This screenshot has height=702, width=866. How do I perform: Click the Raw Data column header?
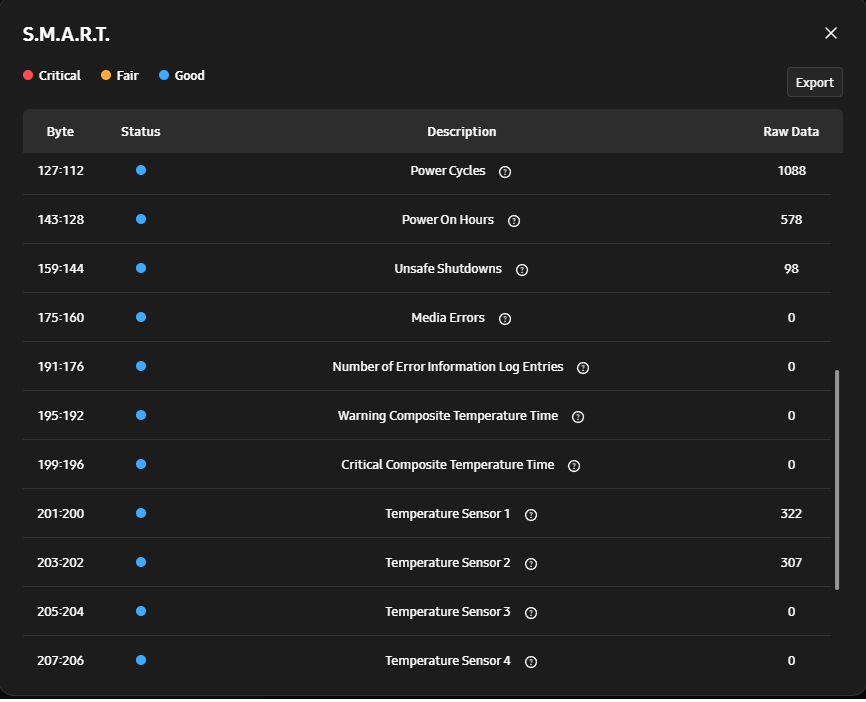(x=791, y=131)
